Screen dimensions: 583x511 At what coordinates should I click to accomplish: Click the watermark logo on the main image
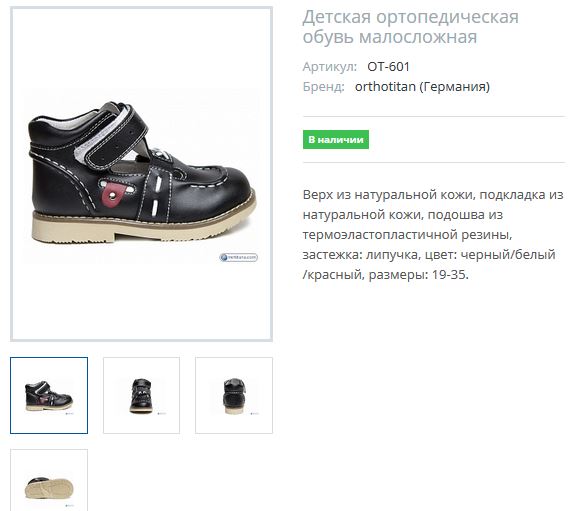238,257
